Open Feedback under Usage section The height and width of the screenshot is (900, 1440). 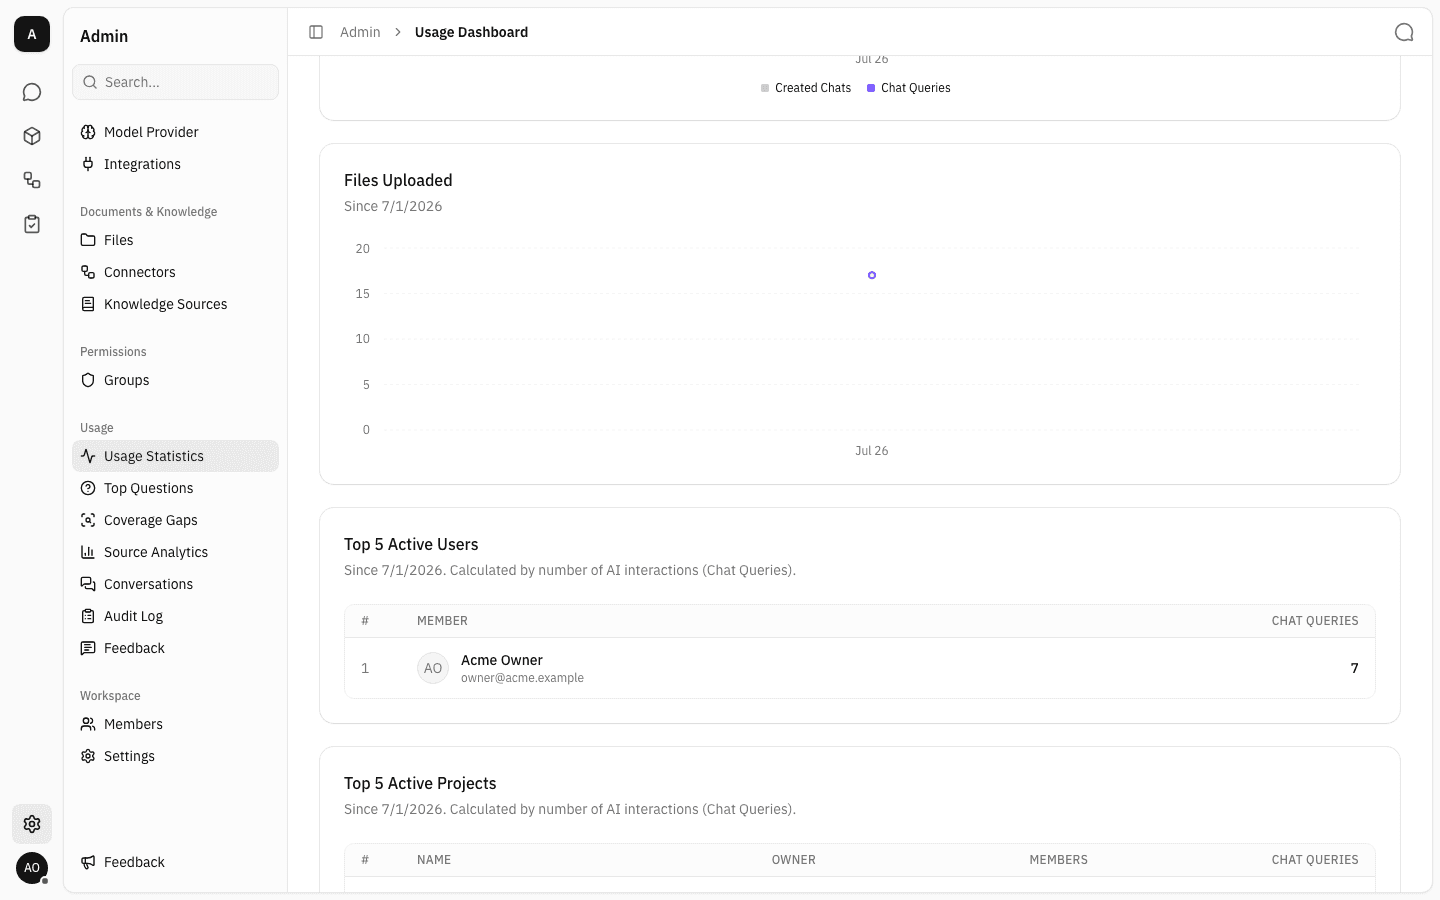(x=175, y=648)
